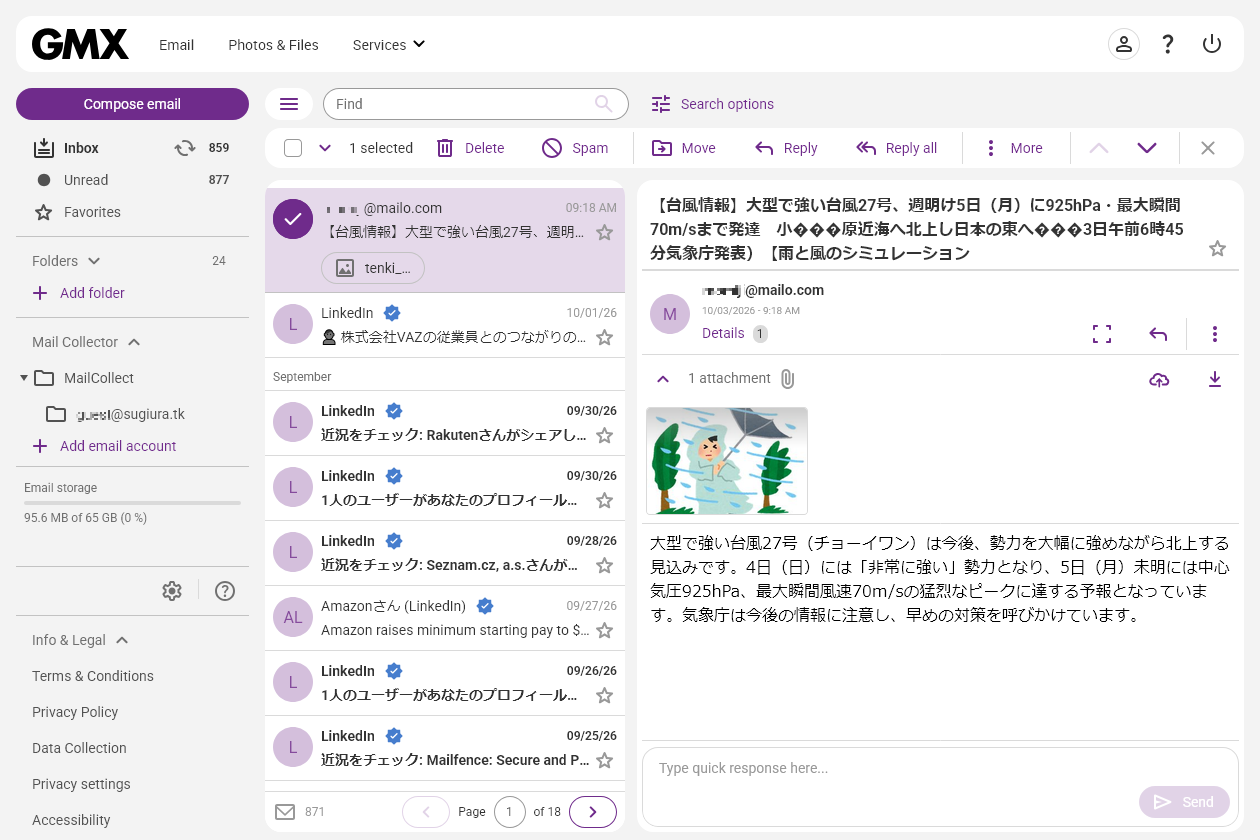
Task: Open help circle icon in sidebar
Action: pos(225,591)
